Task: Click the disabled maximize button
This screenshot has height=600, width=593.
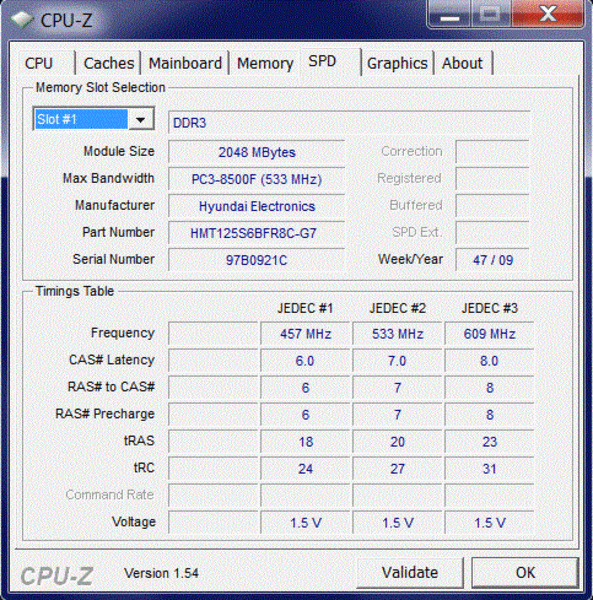Action: [491, 15]
